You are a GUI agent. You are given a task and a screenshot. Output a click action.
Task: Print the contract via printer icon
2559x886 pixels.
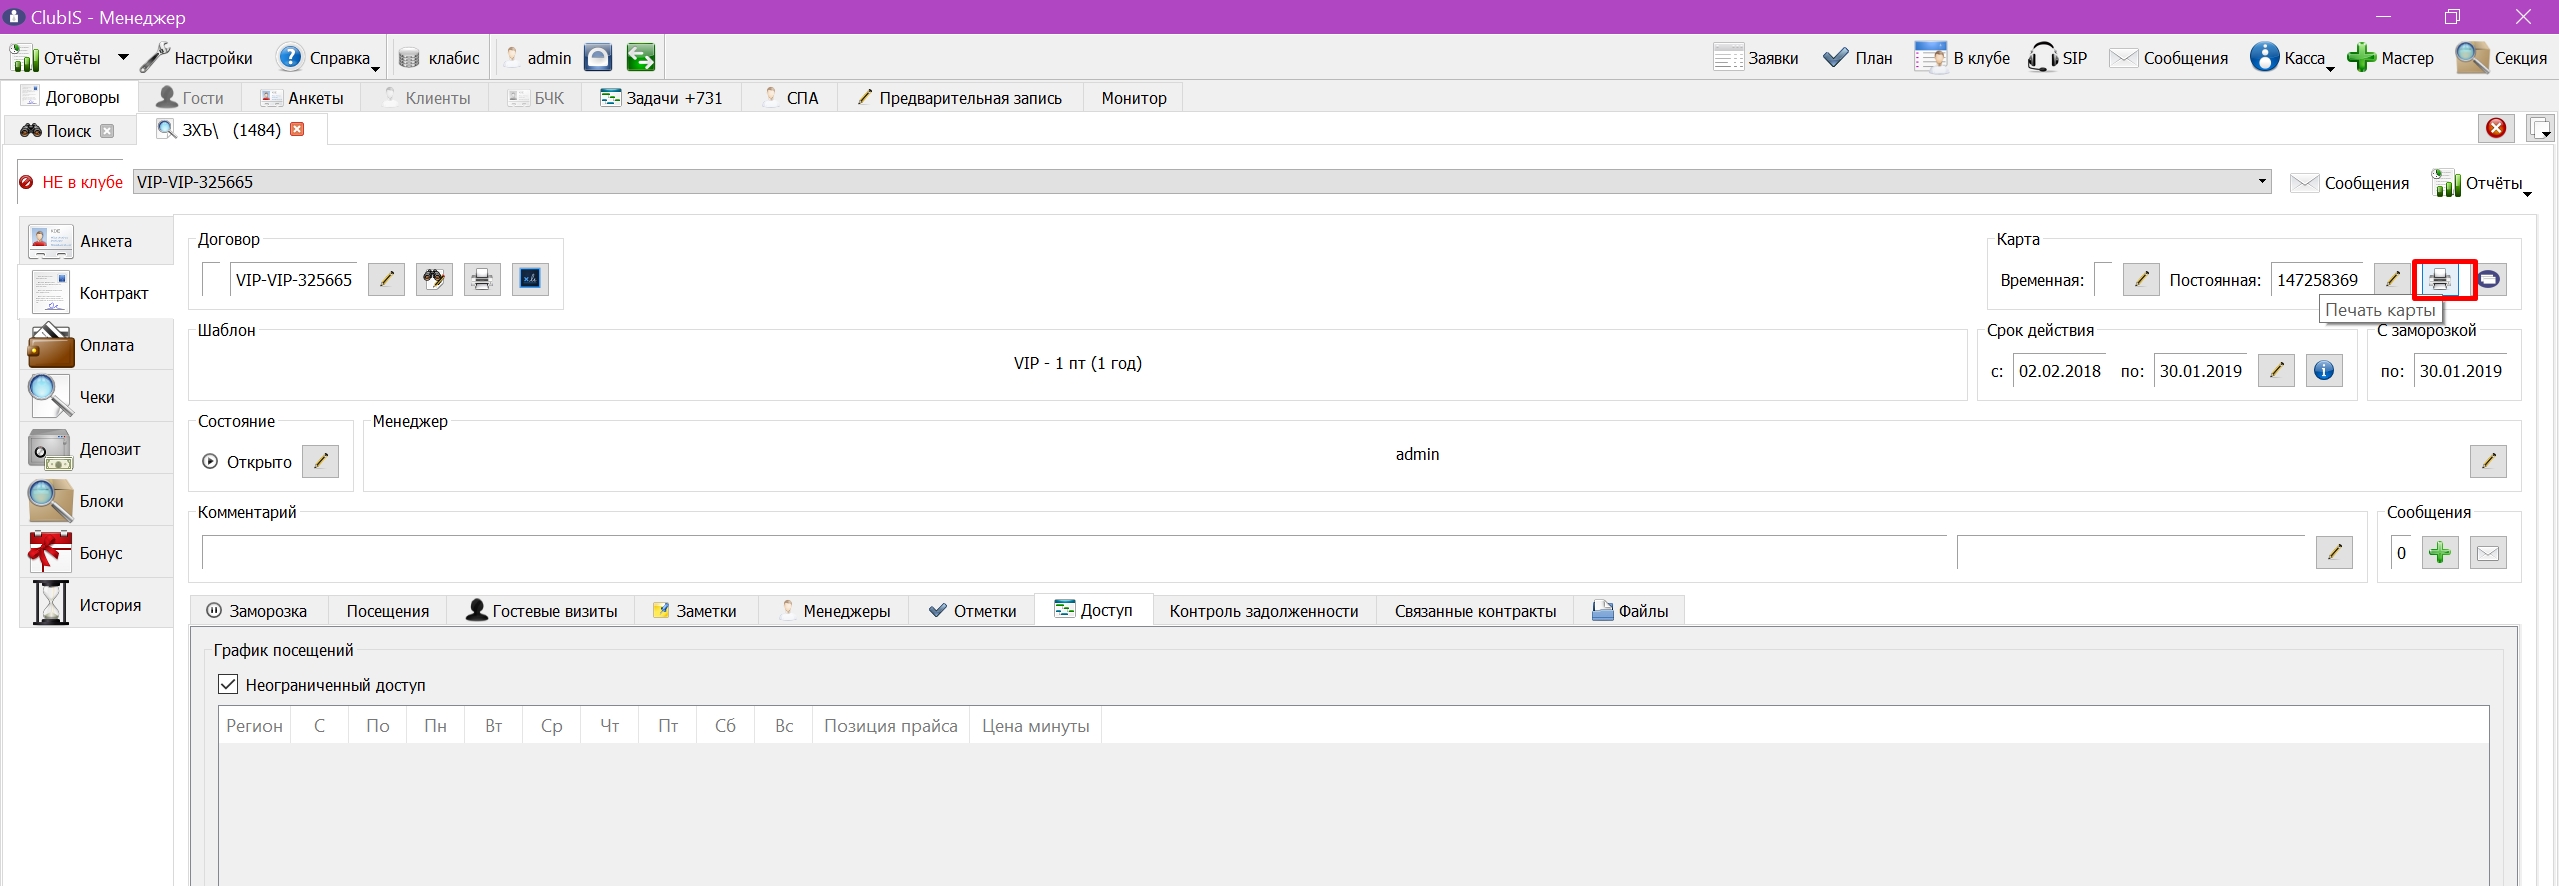coord(482,279)
